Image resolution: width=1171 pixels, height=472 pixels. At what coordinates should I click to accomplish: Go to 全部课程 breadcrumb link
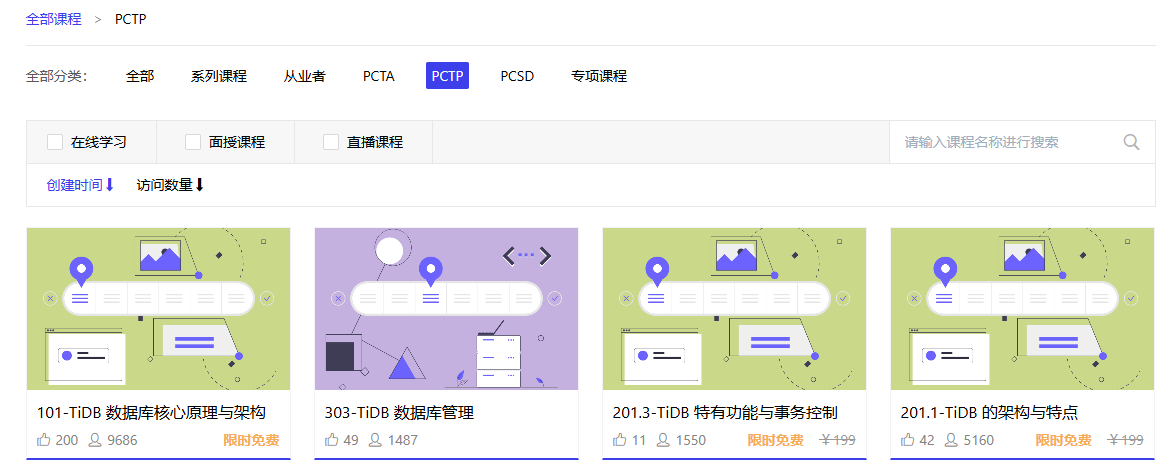[54, 19]
